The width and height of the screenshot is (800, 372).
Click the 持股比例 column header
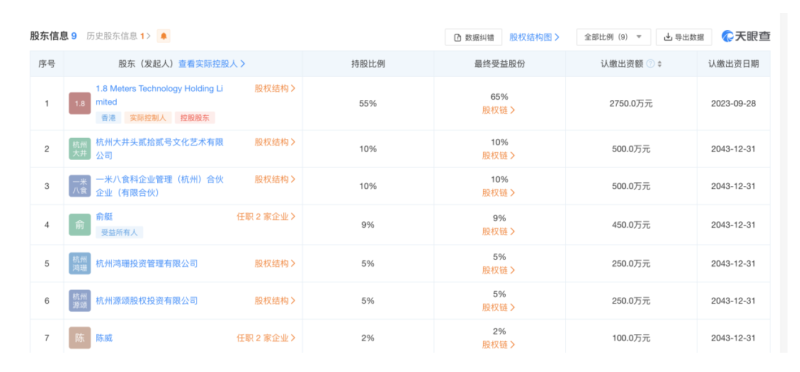click(x=368, y=64)
